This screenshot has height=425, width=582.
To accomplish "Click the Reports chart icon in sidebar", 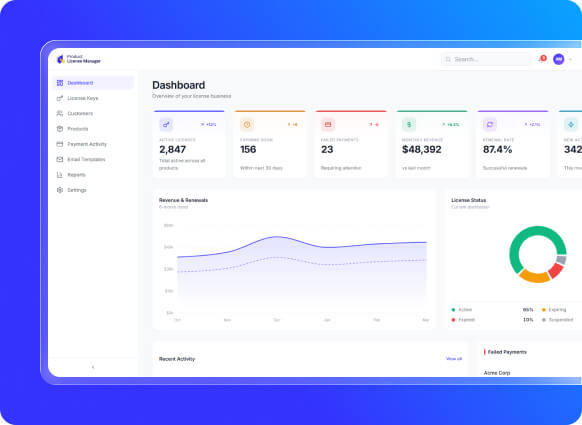I will pos(60,174).
